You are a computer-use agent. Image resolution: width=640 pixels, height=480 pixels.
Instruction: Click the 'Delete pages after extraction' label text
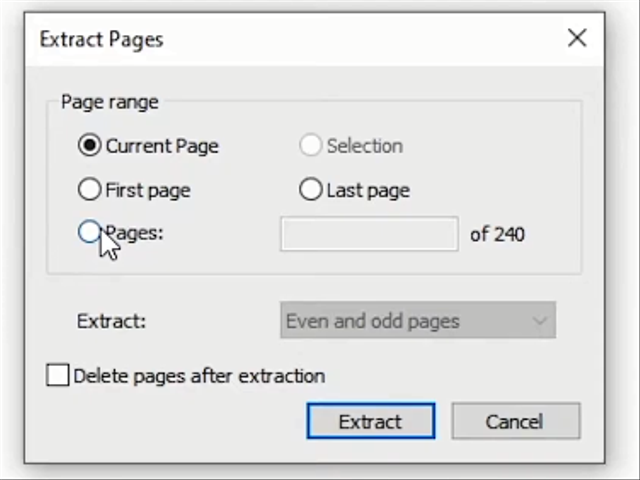coord(199,376)
